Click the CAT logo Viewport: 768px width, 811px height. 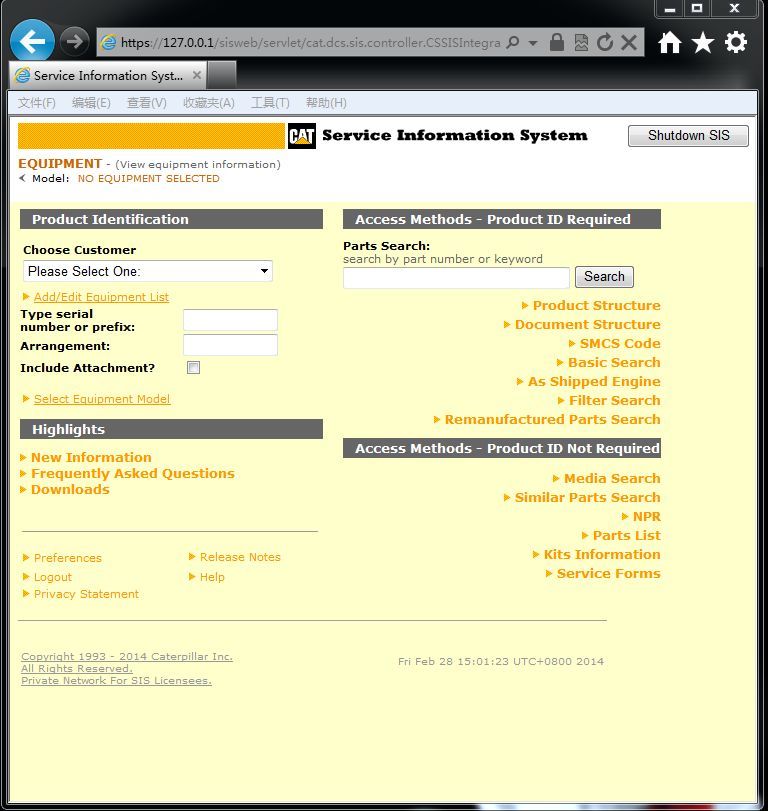(302, 136)
